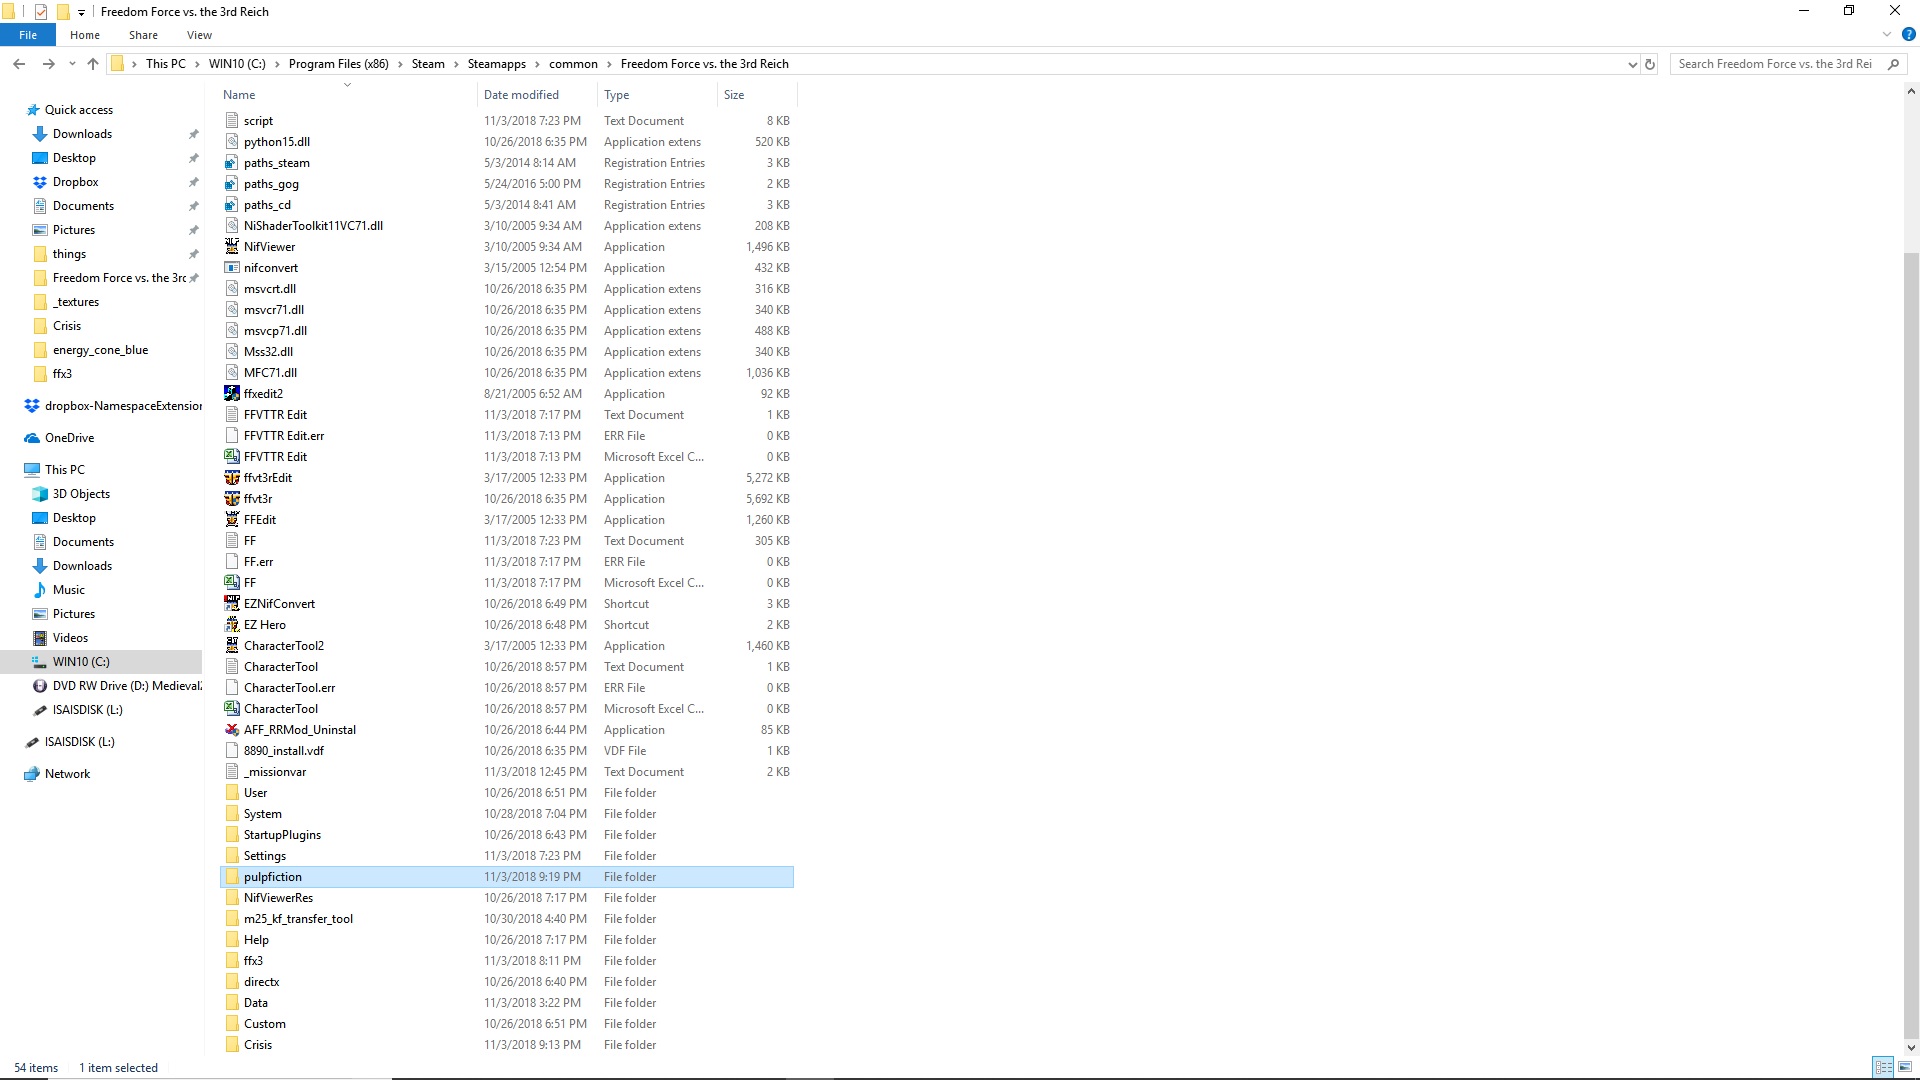This screenshot has height=1080, width=1920.
Task: Click the FFEdit application icon
Action: 232,520
